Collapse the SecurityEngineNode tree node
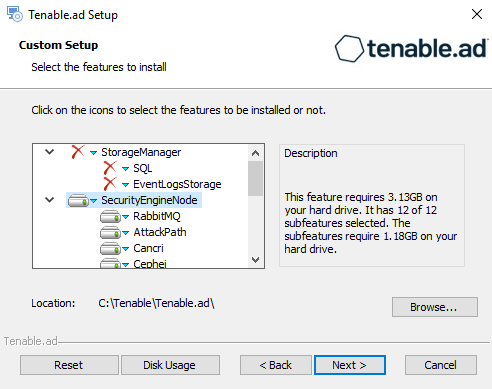 click(50, 200)
